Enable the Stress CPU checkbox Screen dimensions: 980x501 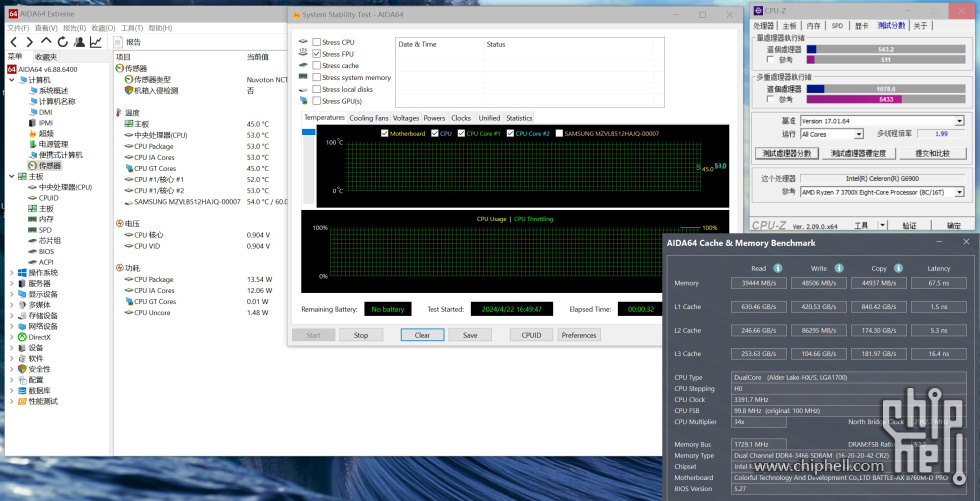pyautogui.click(x=317, y=42)
